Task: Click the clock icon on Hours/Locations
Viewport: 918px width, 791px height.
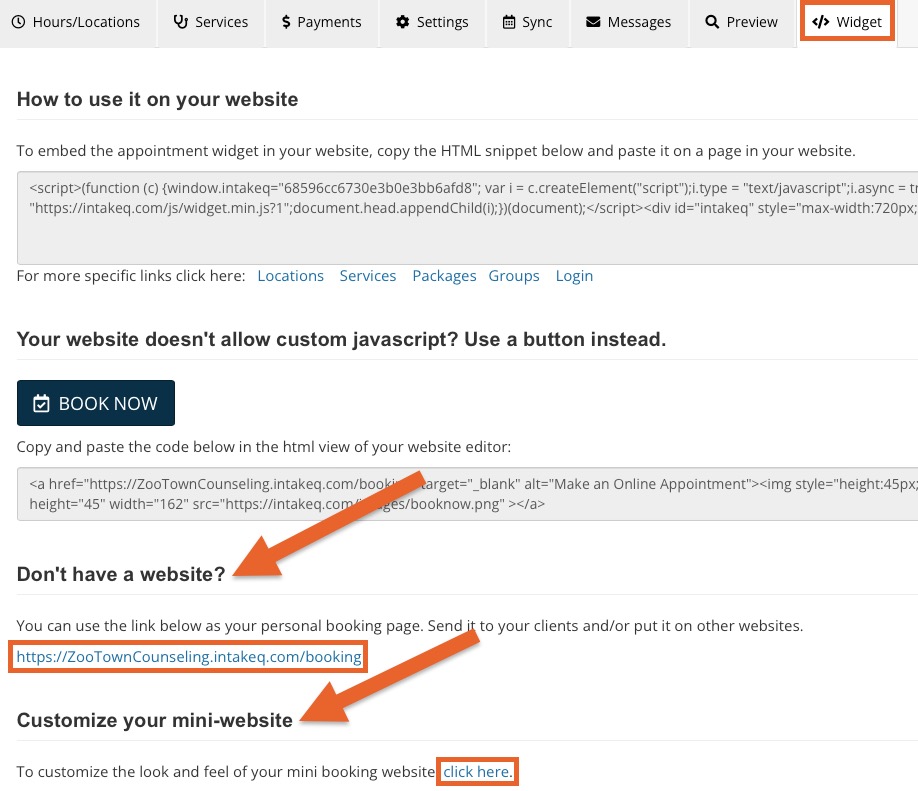Action: tap(19, 22)
